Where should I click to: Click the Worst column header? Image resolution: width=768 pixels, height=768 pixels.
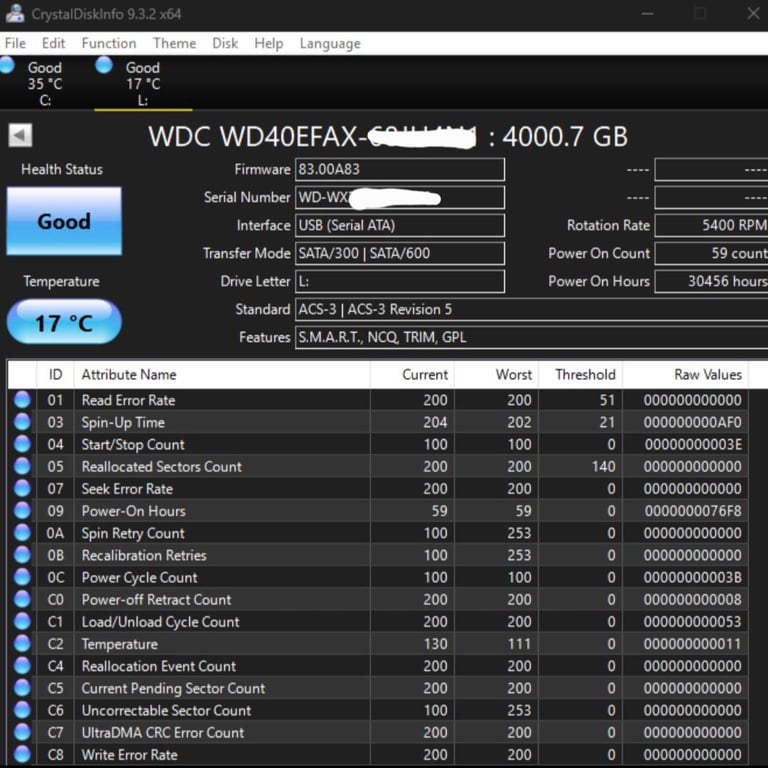tap(497, 375)
